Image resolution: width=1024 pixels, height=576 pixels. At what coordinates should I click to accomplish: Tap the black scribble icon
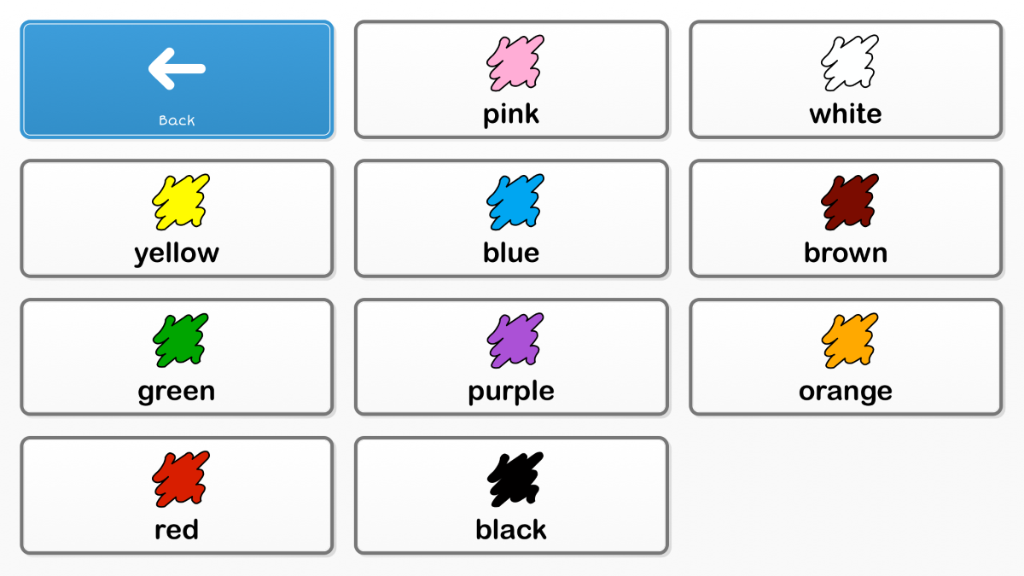click(x=515, y=479)
